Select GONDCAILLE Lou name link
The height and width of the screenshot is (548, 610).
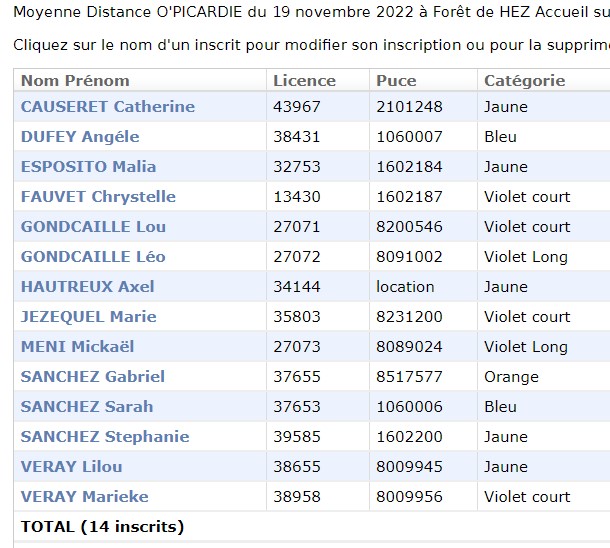click(93, 227)
